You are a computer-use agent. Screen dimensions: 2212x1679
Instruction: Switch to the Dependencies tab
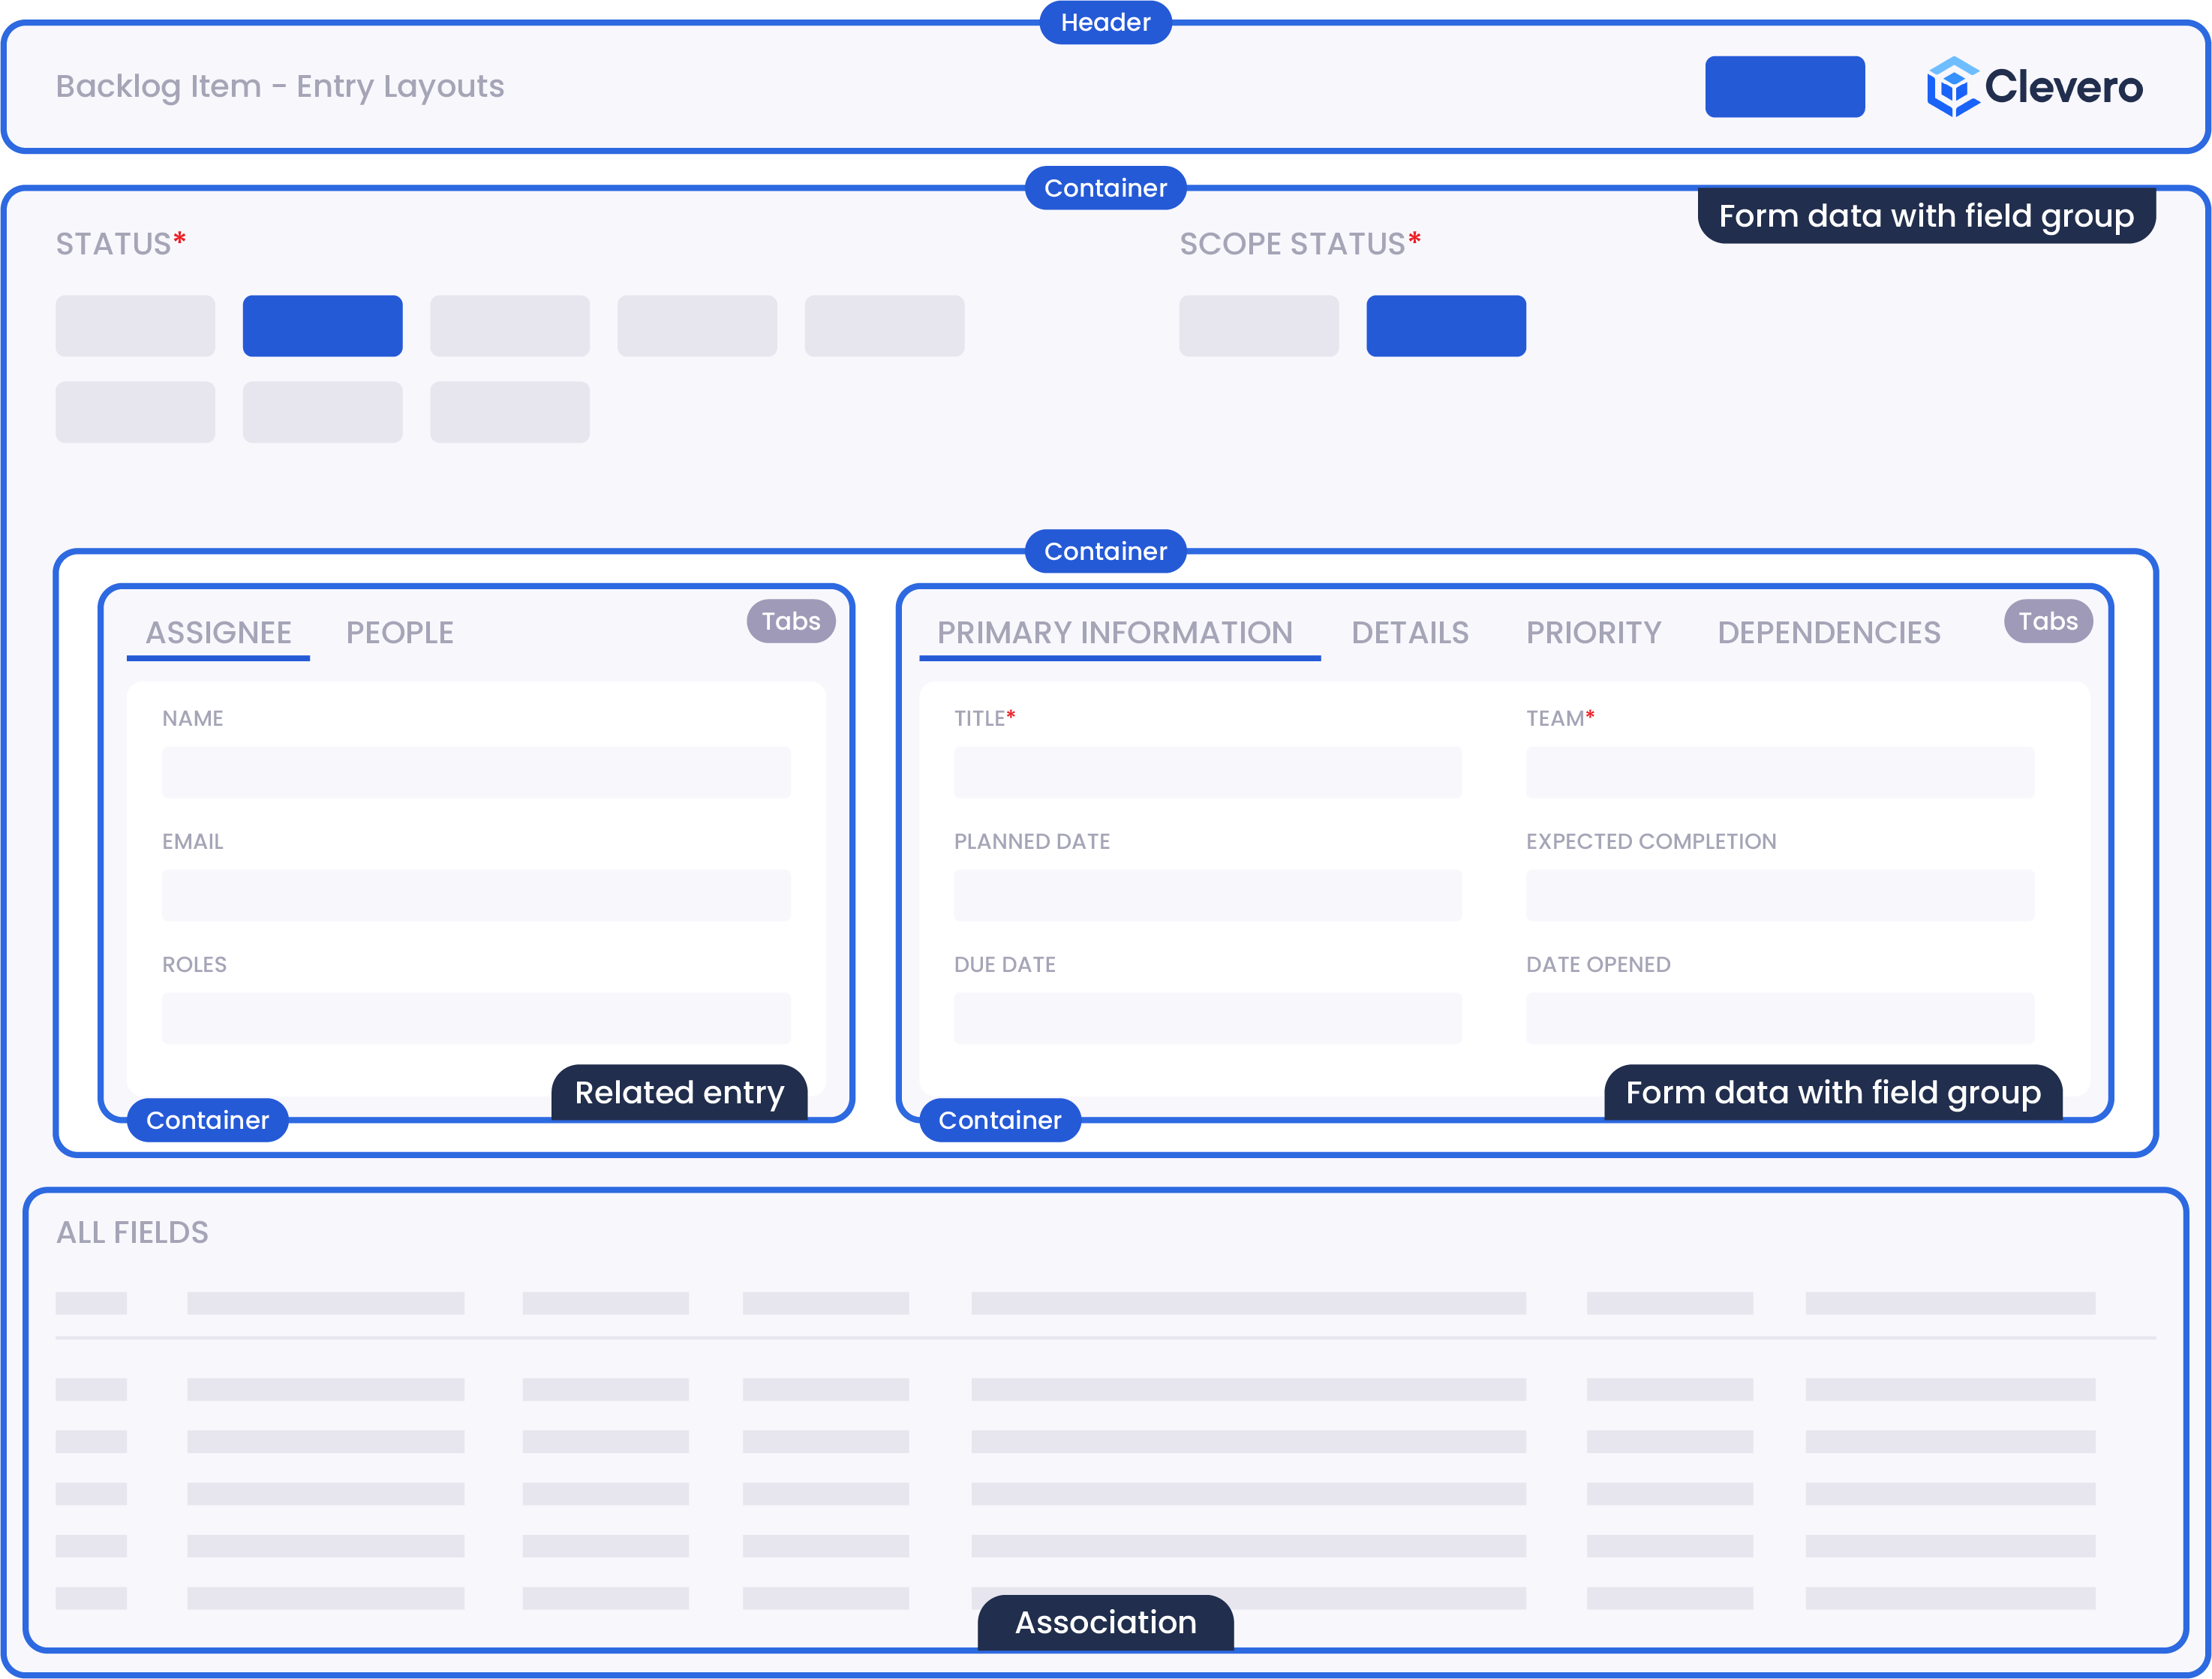1828,633
